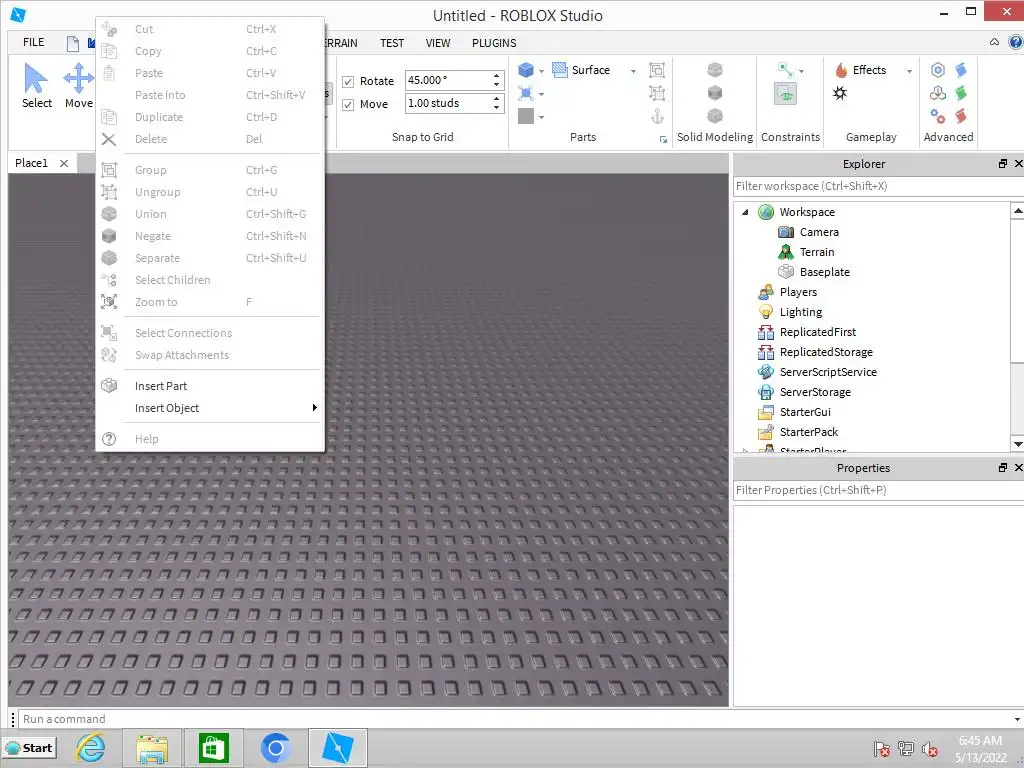
Task: Click the Filter Properties search field
Action: (x=878, y=490)
